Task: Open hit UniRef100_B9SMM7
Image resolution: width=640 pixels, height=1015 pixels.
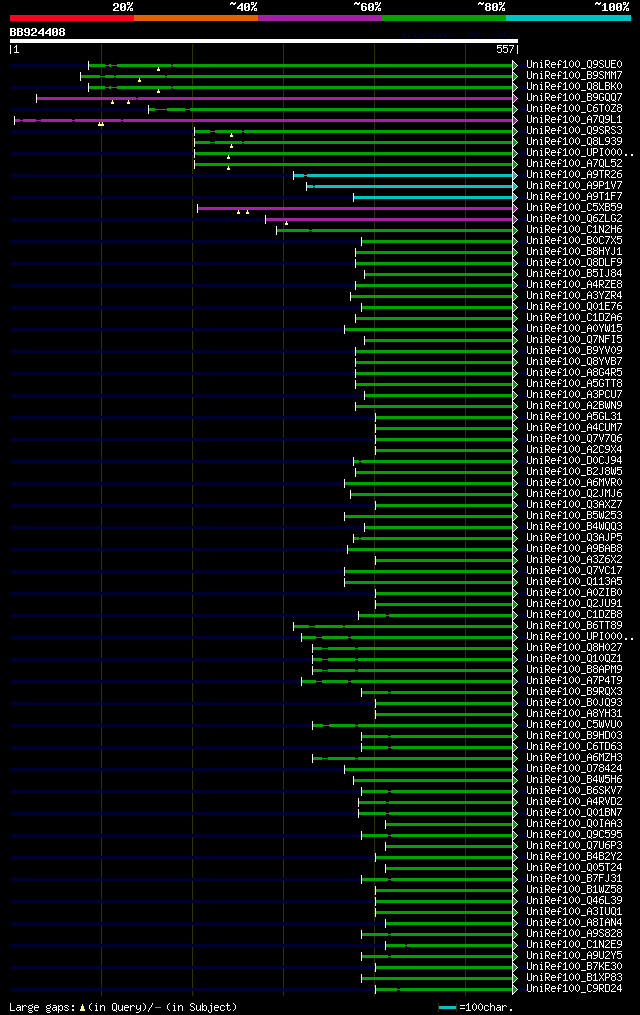Action: point(574,76)
